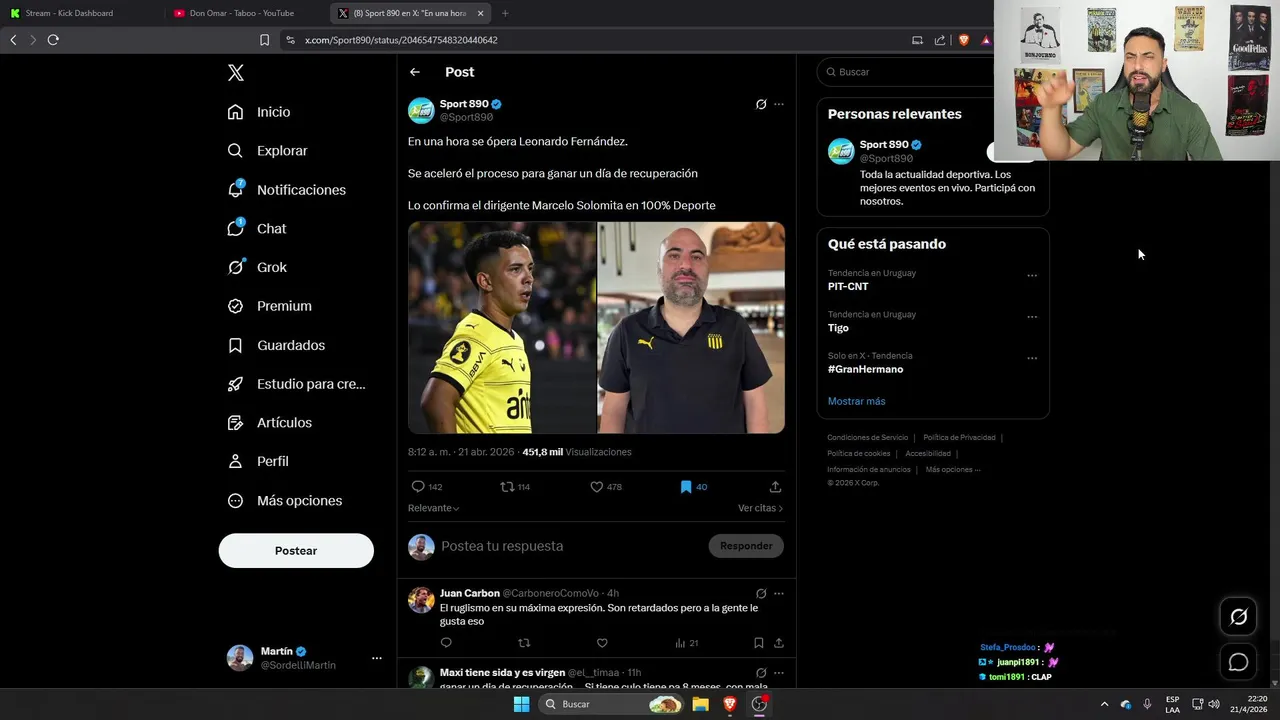The image size is (1280, 720).
Task: Open more options on Maxi's reply
Action: (779, 673)
